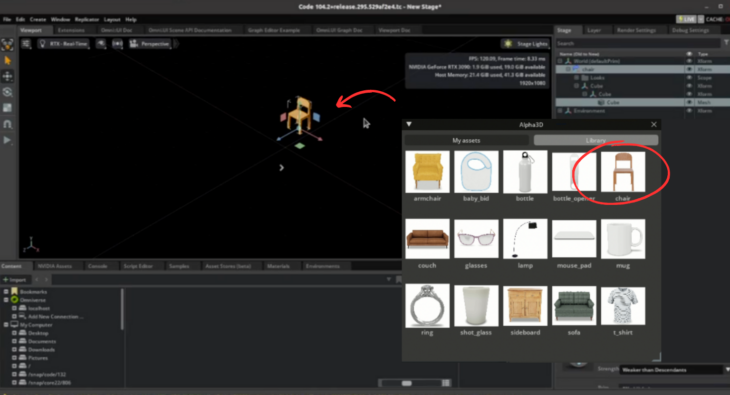Switch to My assets tab in Alpha3D
The width and height of the screenshot is (730, 395).
point(466,140)
